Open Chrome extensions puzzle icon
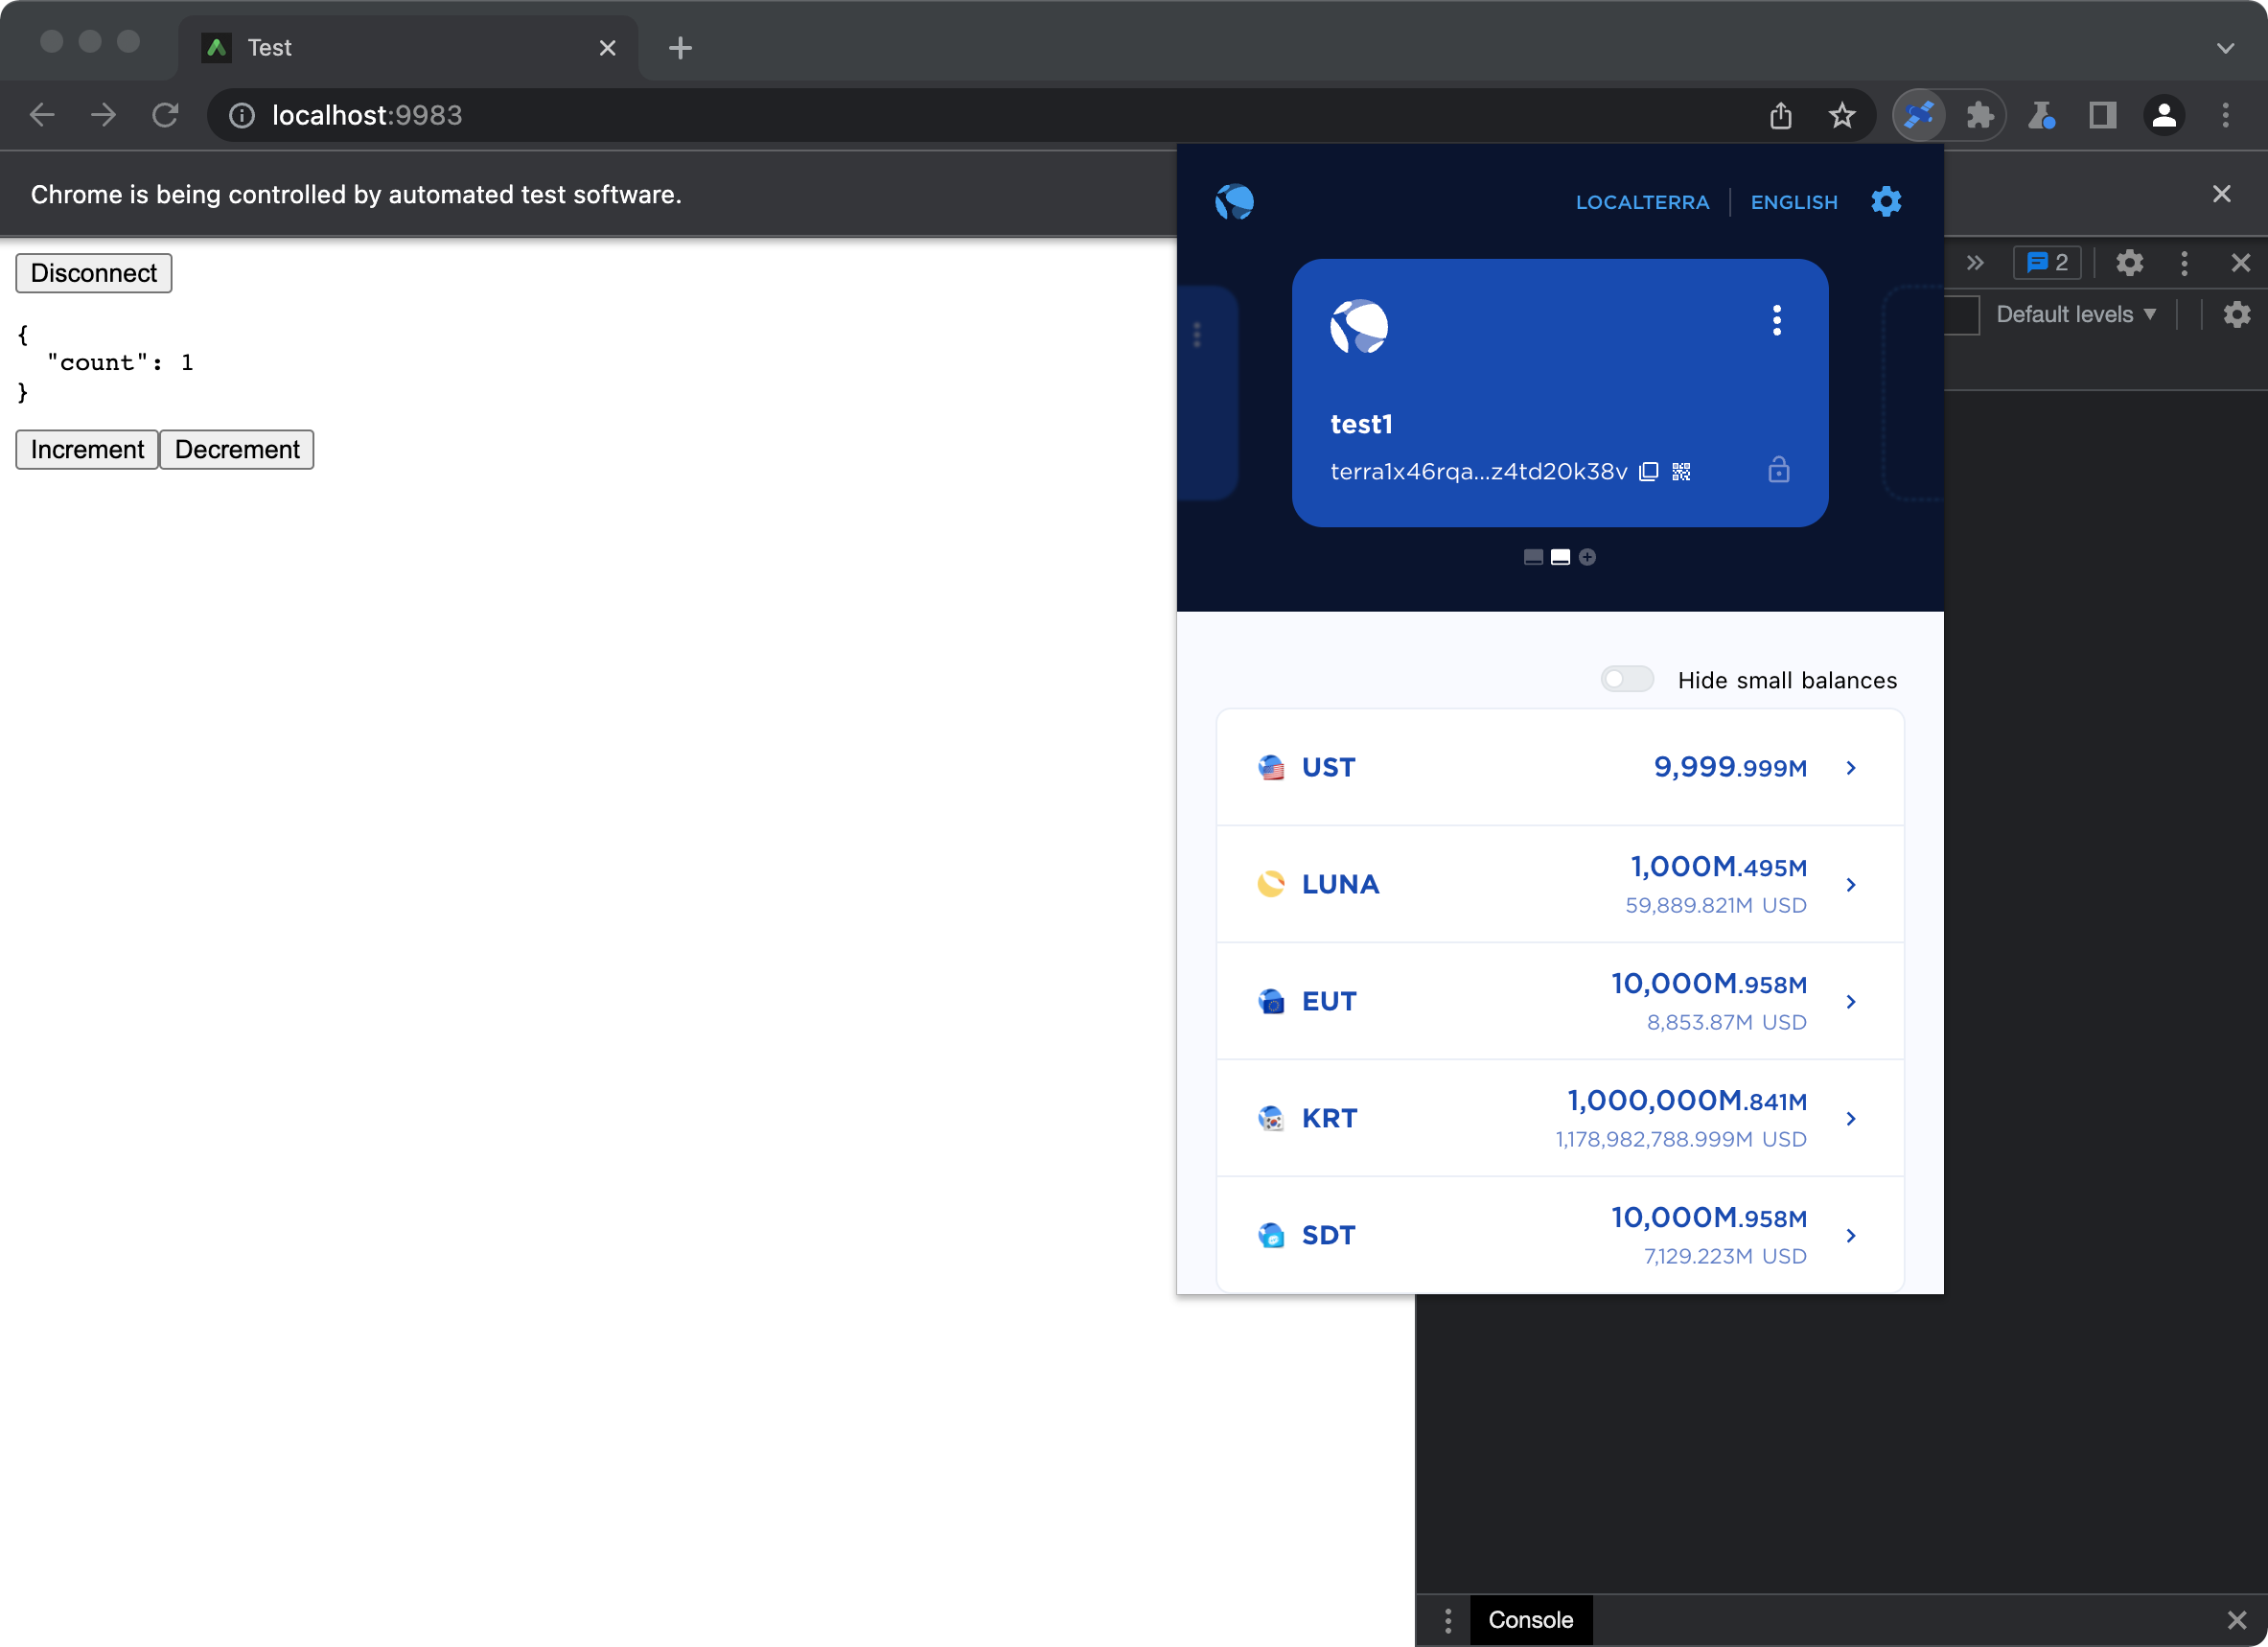The image size is (2268, 1647). [1979, 116]
